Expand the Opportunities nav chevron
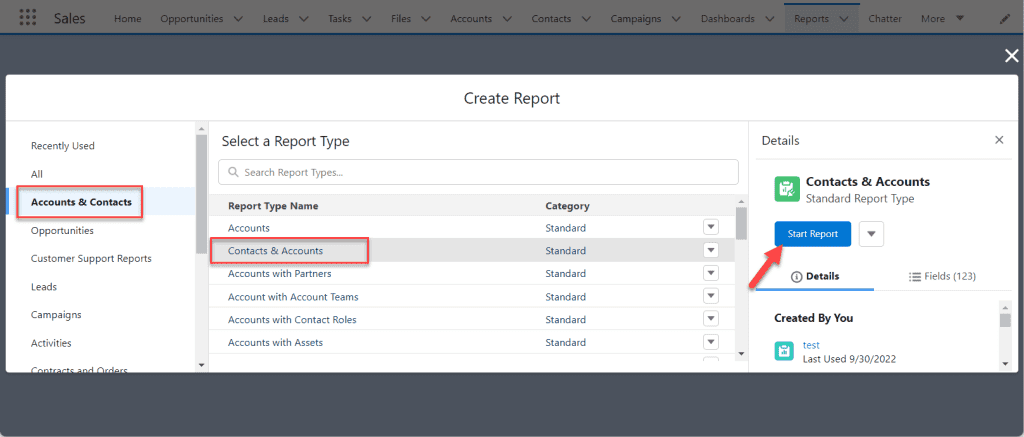This screenshot has width=1024, height=437. coord(238,19)
